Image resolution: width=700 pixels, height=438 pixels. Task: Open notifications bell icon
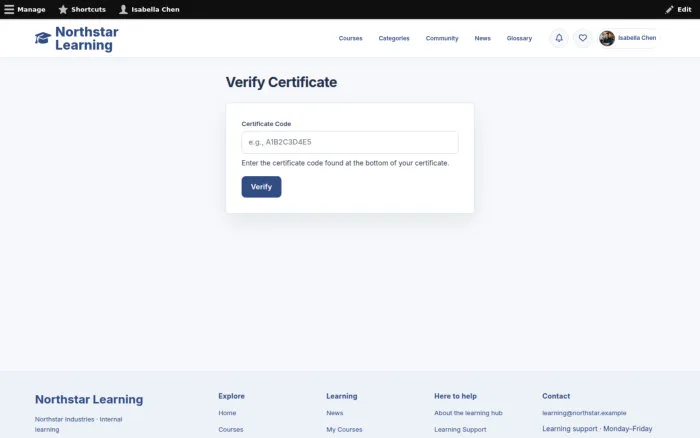(x=559, y=38)
